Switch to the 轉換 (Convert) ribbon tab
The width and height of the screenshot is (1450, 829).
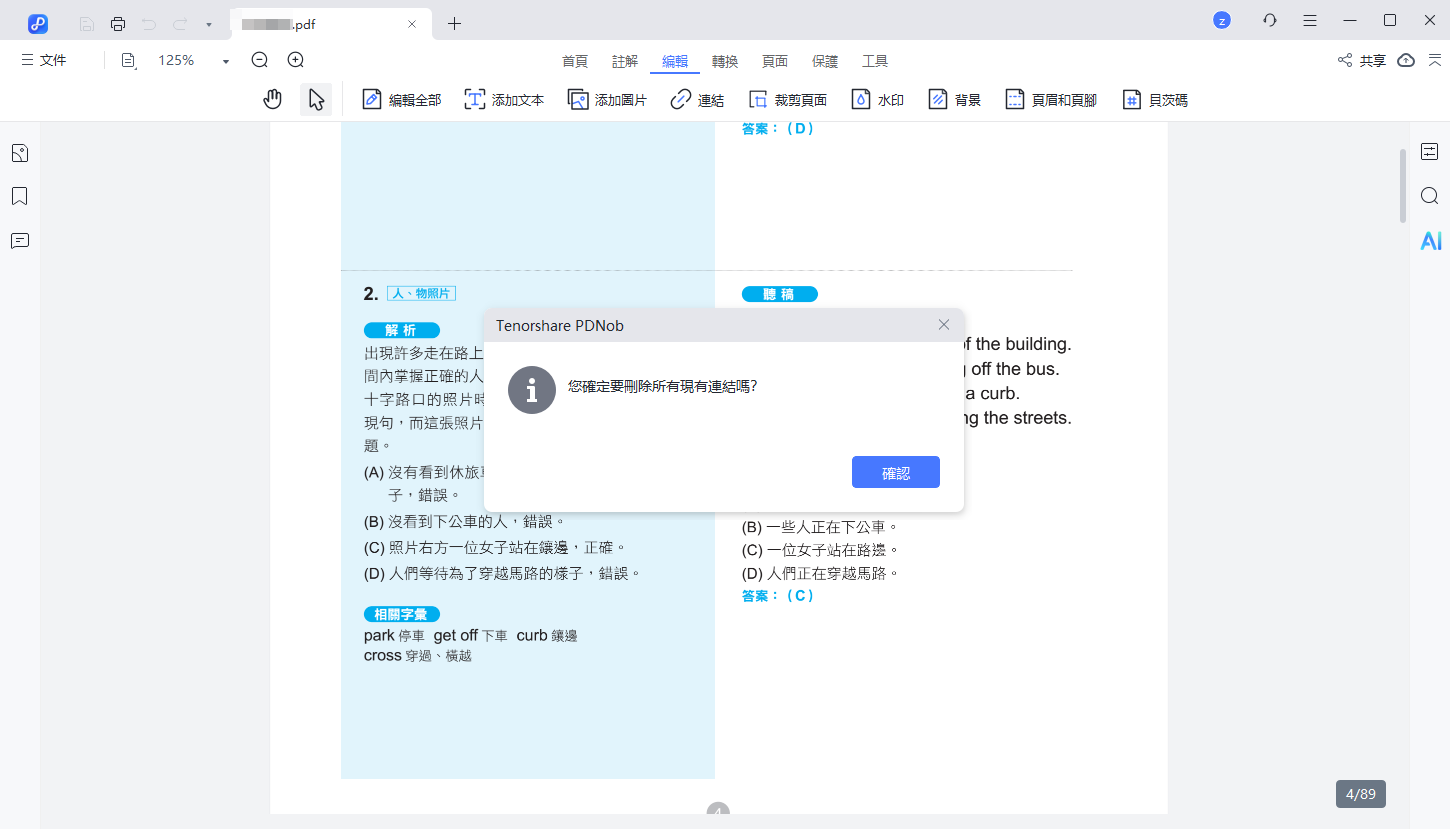(x=724, y=60)
